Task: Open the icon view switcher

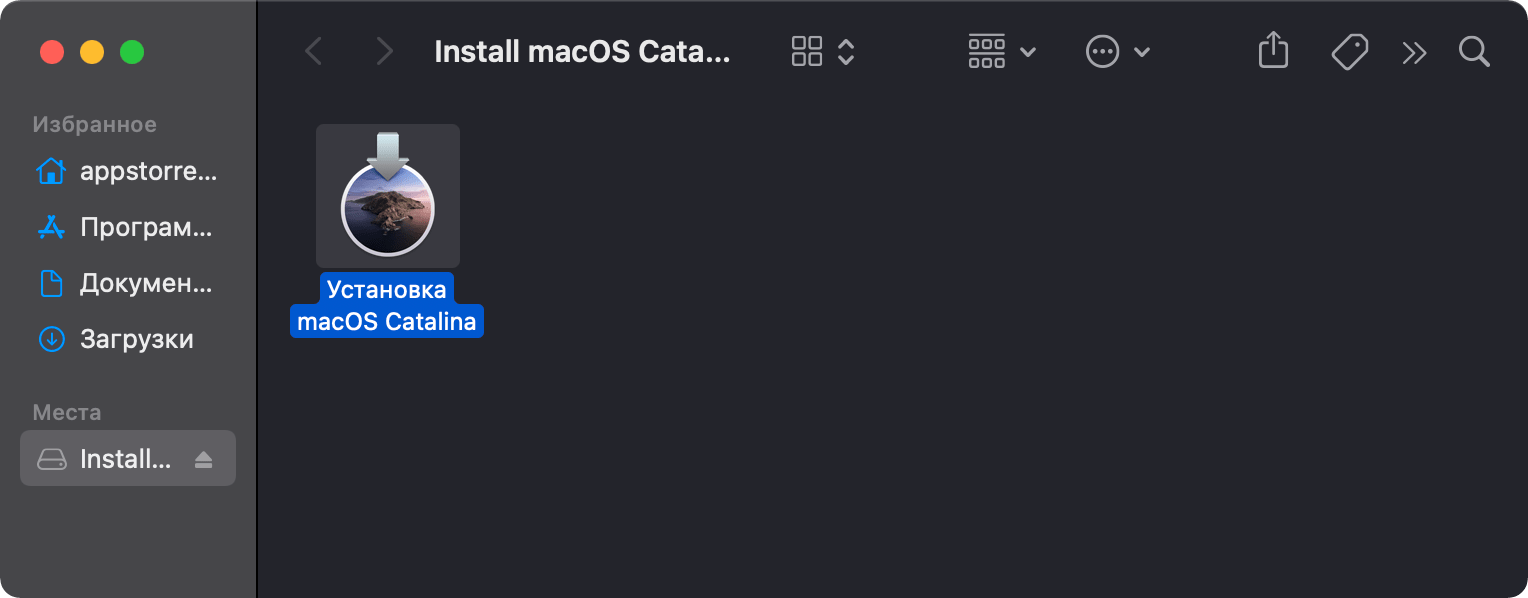Action: 823,51
